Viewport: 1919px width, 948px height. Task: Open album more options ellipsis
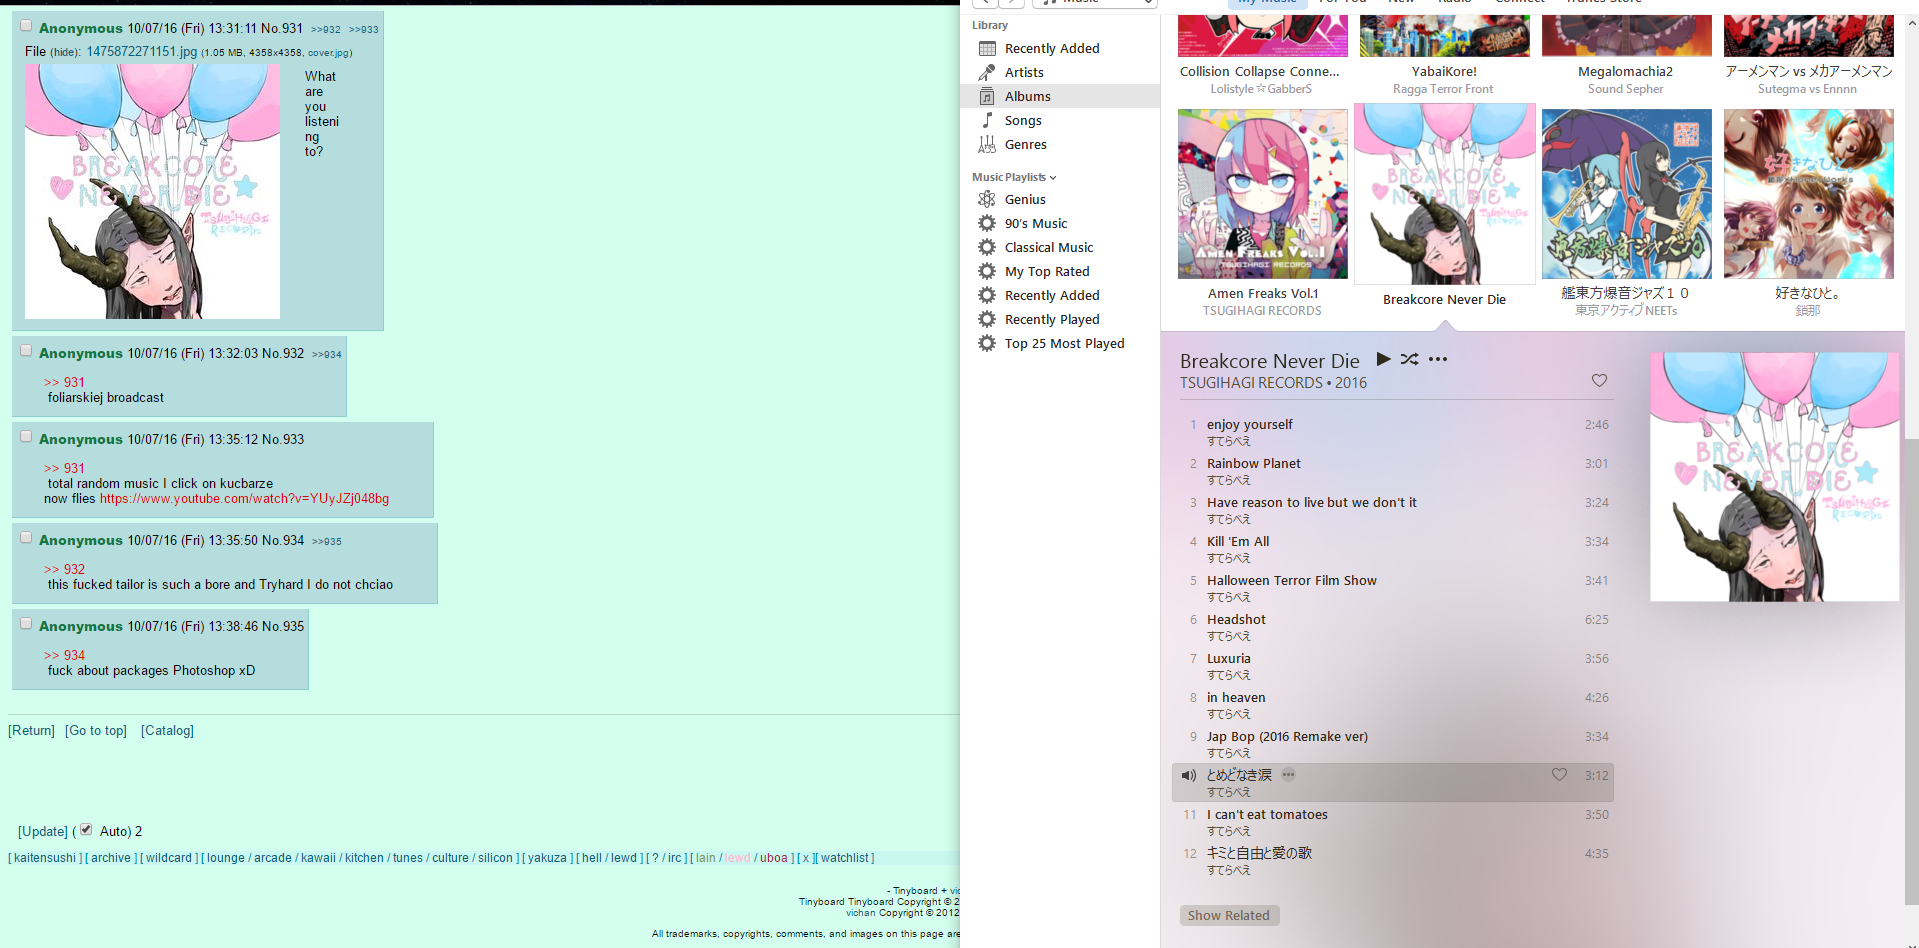(1438, 359)
